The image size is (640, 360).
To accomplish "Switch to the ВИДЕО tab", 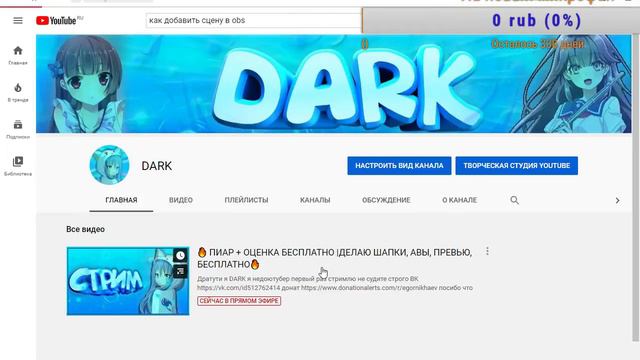I will tap(181, 200).
